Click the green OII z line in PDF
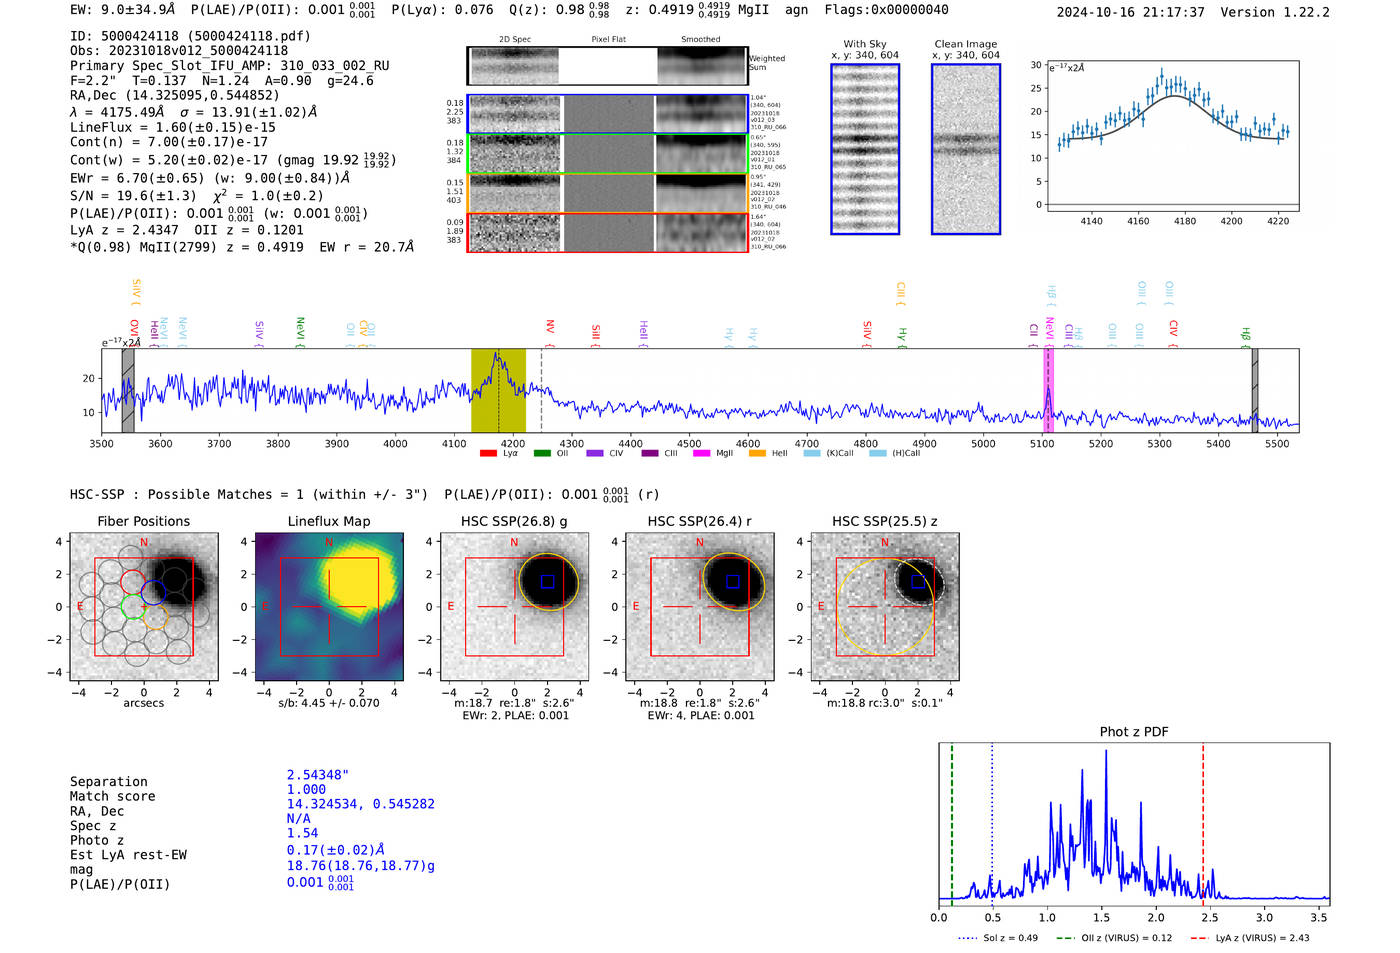This screenshot has height=953, width=1400. 952,823
